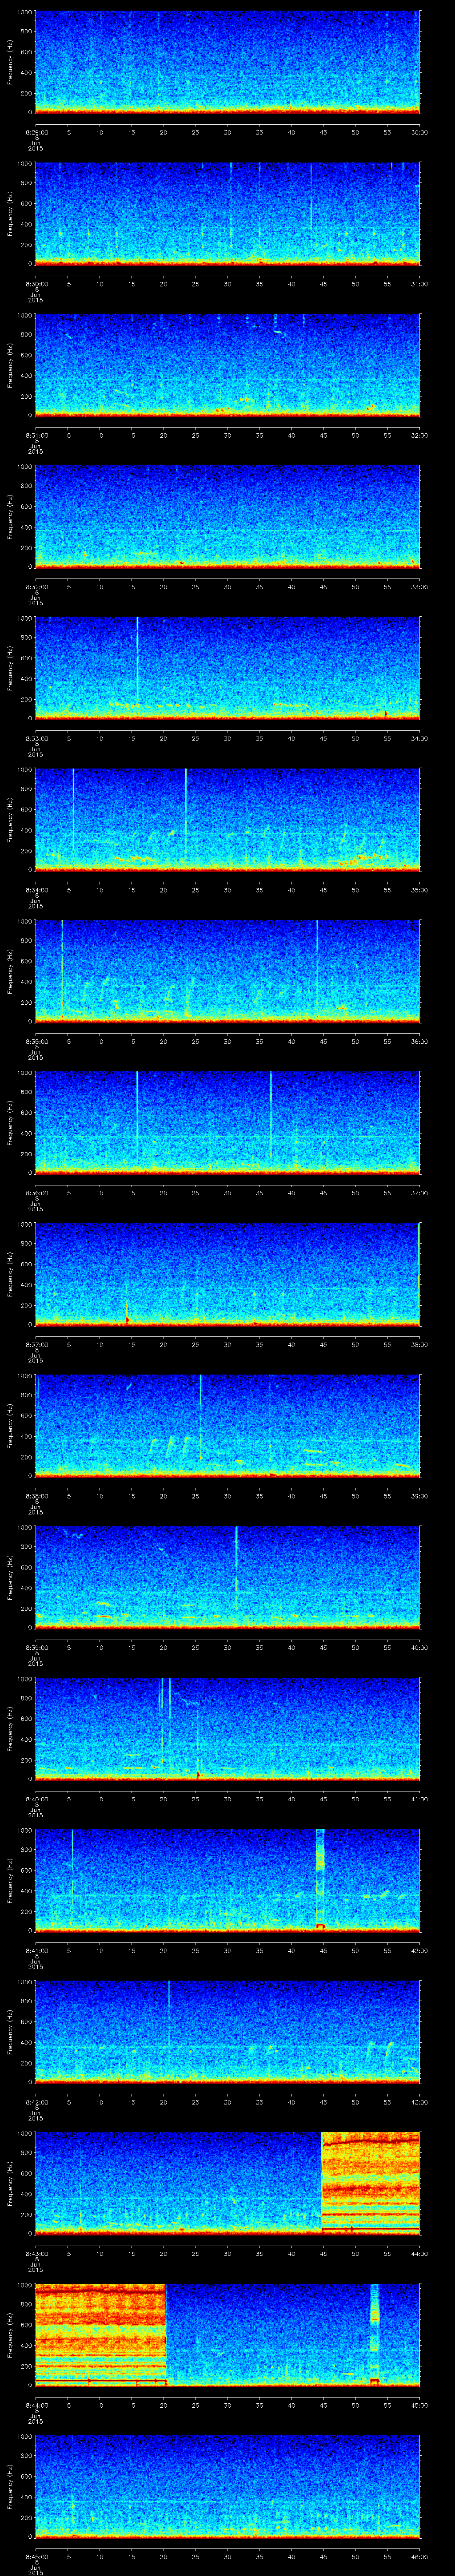Click the vertical spike near 37 seconds in the 8:36:00 spectrogram
Viewport: 455px width, 2576px height.
pyautogui.click(x=271, y=1115)
